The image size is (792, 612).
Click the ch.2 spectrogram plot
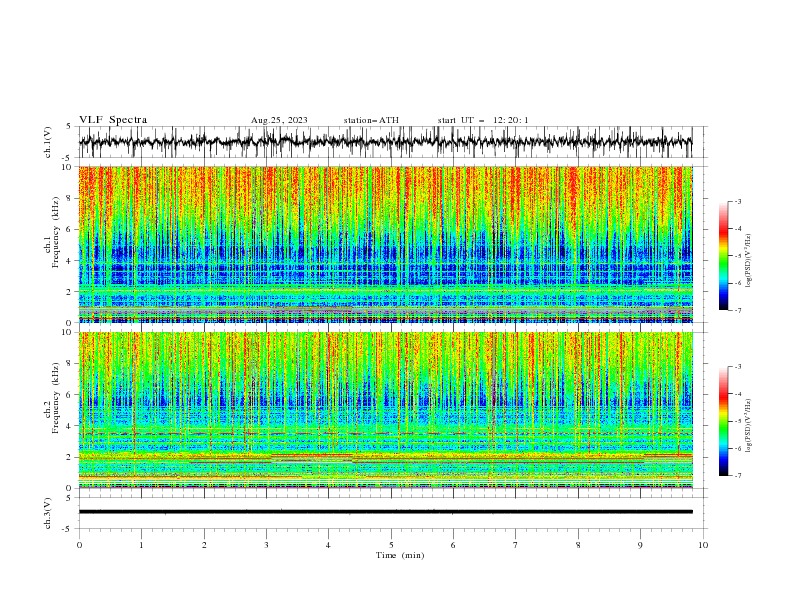386,410
